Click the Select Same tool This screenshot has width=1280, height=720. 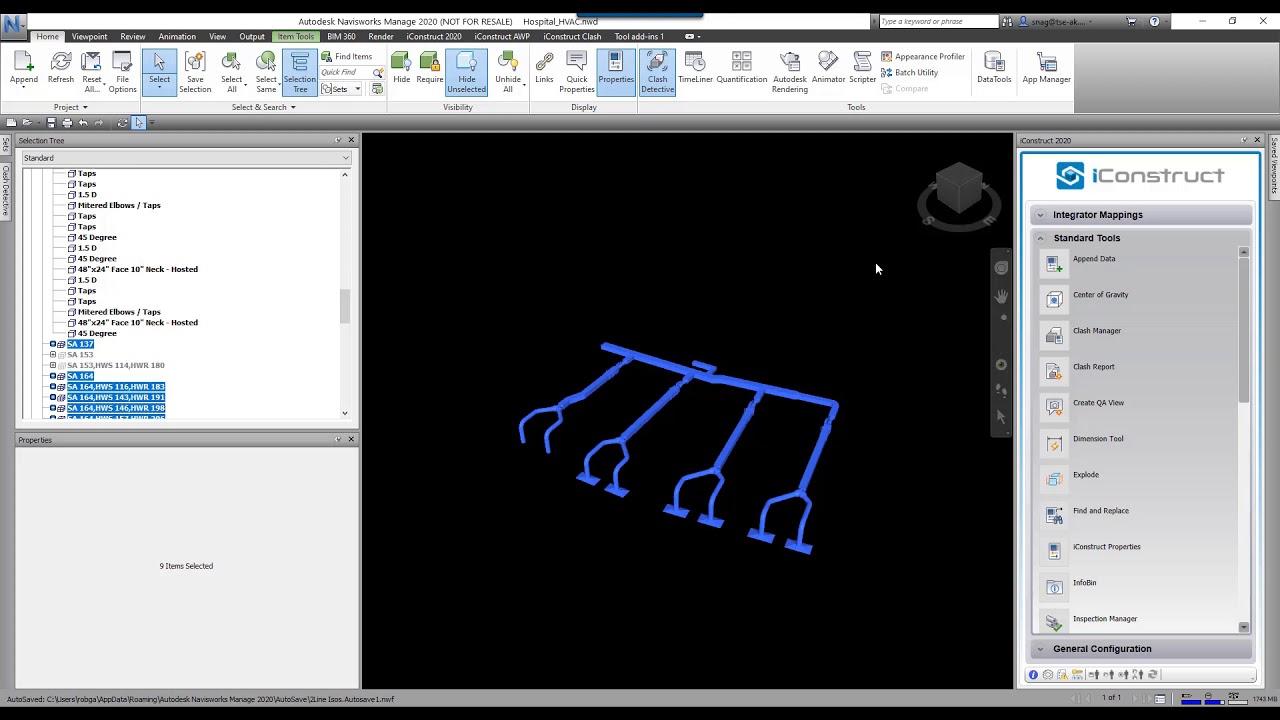(x=266, y=72)
